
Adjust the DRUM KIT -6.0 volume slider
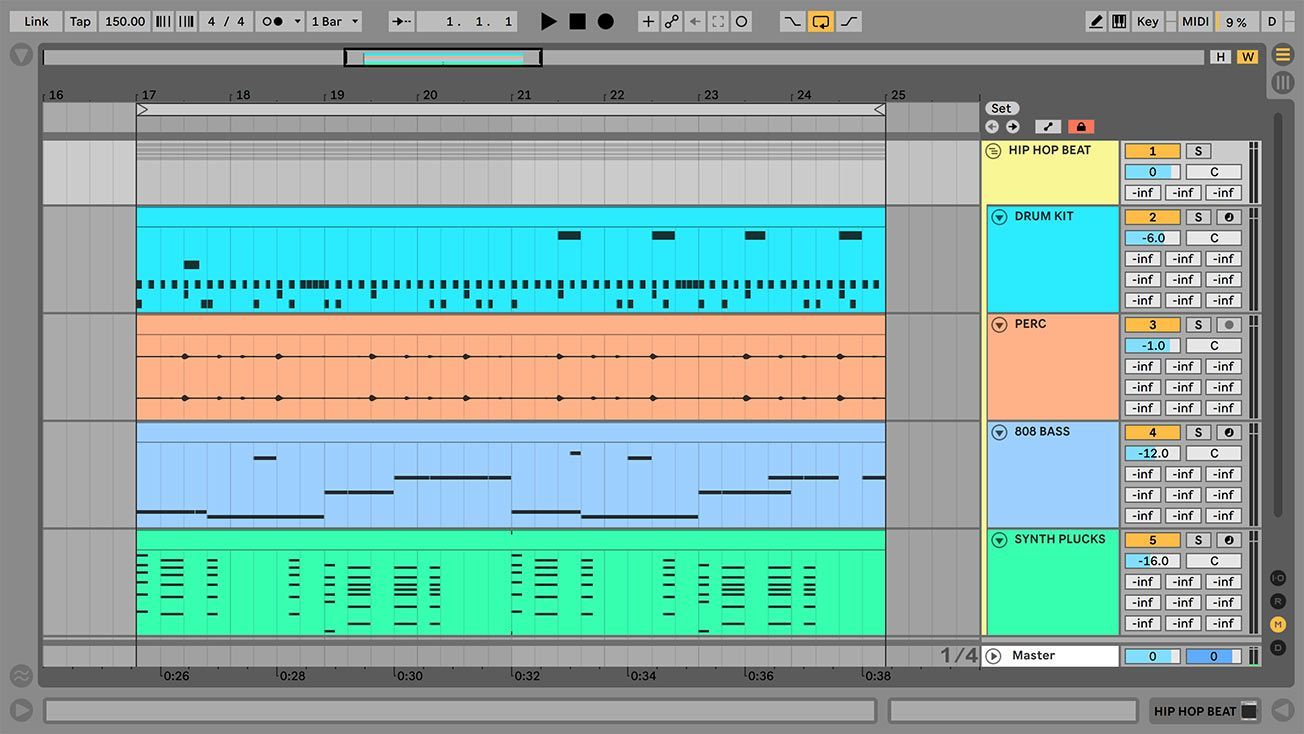pyautogui.click(x=1152, y=238)
